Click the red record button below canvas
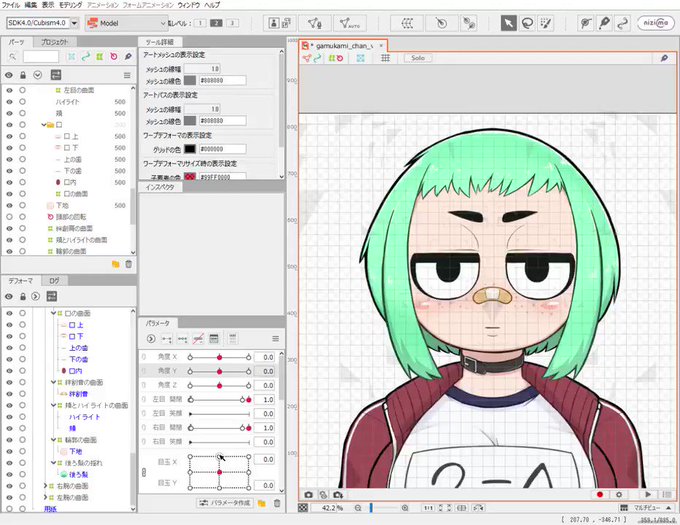This screenshot has height=525, width=680. tap(600, 495)
